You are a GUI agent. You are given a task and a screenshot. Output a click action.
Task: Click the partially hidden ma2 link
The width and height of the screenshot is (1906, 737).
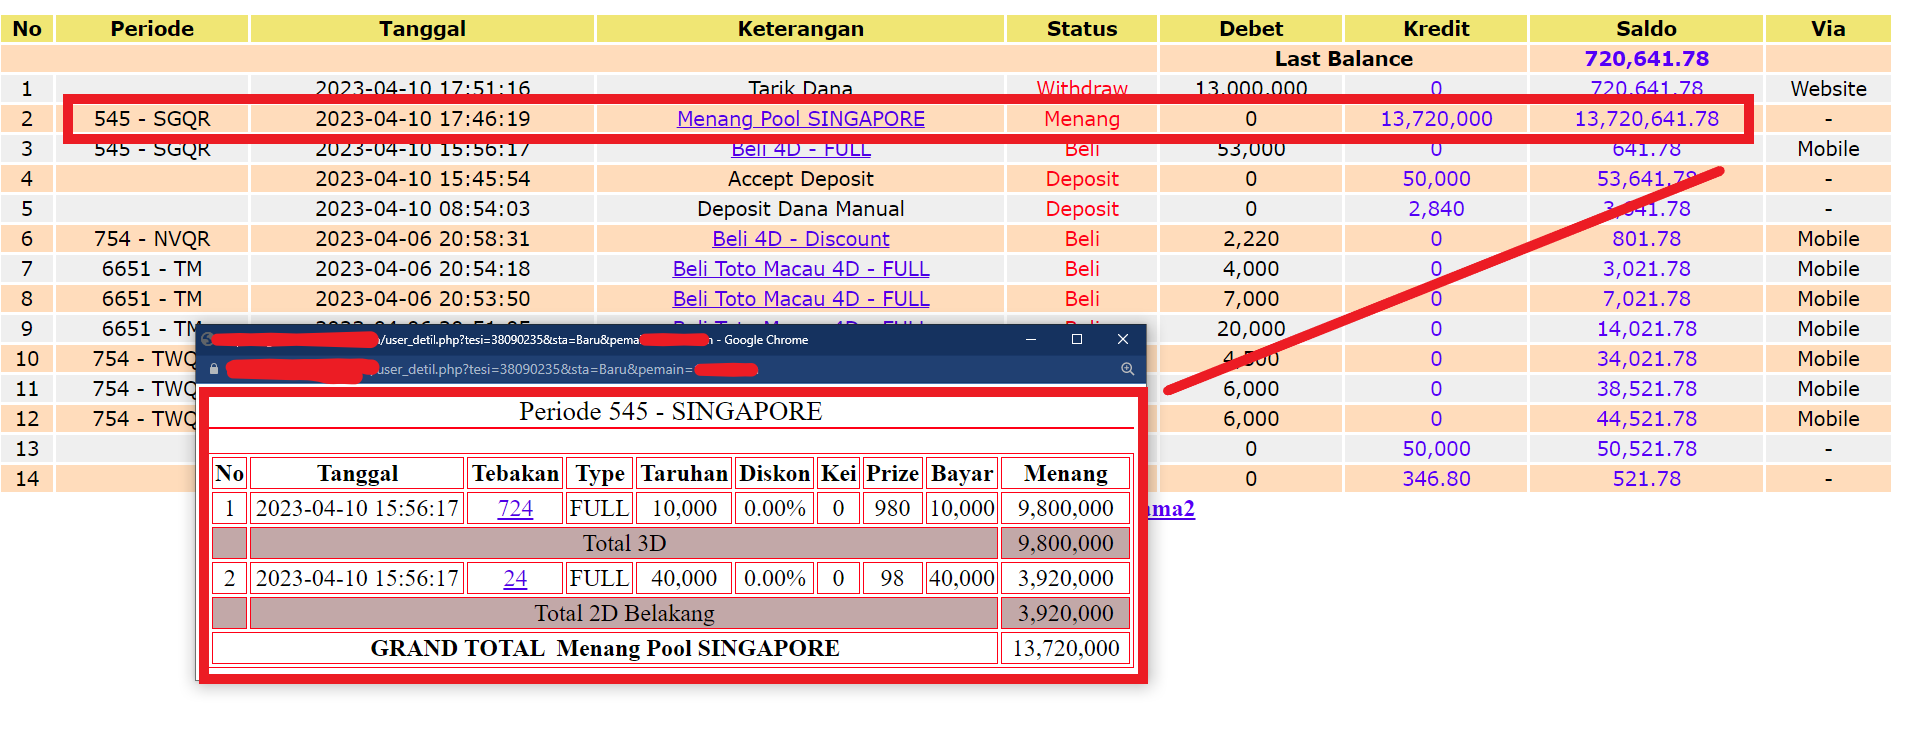tap(1171, 508)
